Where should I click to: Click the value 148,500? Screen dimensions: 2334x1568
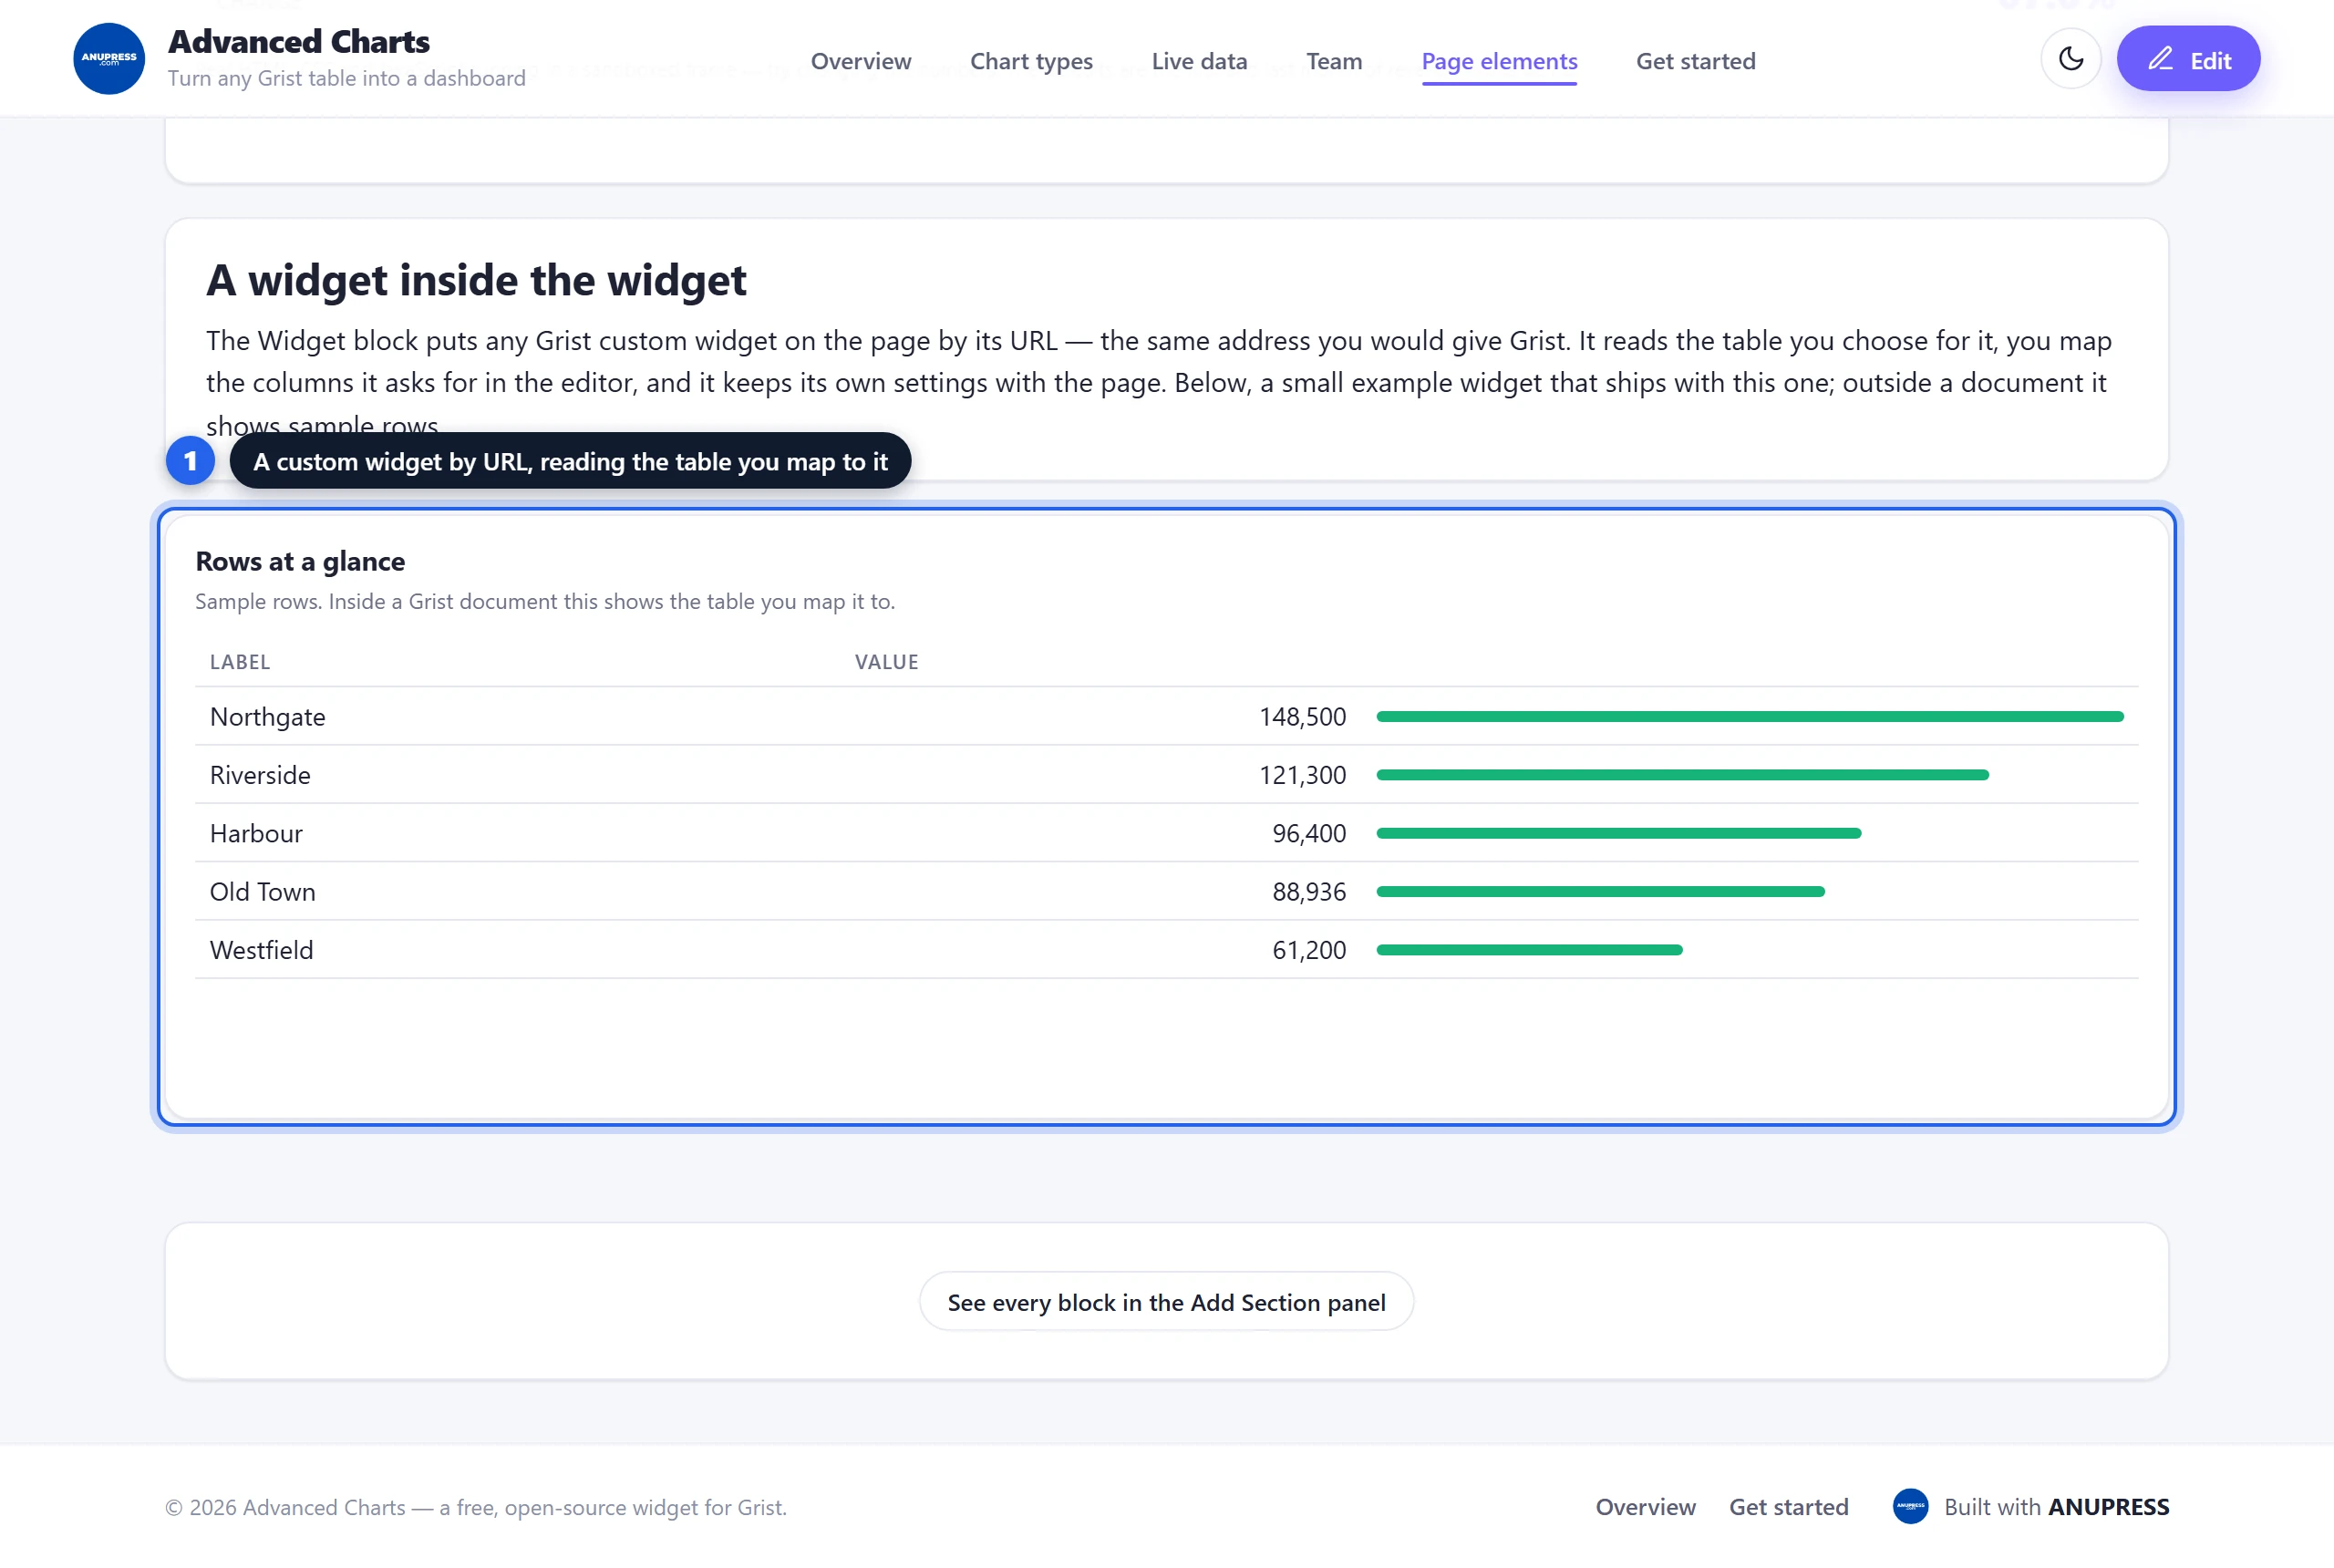(1302, 717)
